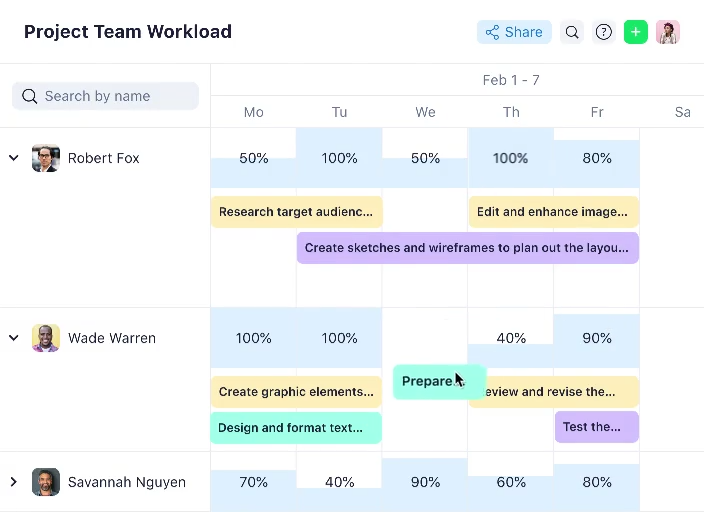This screenshot has height=512, width=704.
Task: Open the Create sketches and wireframes task
Action: pos(467,248)
